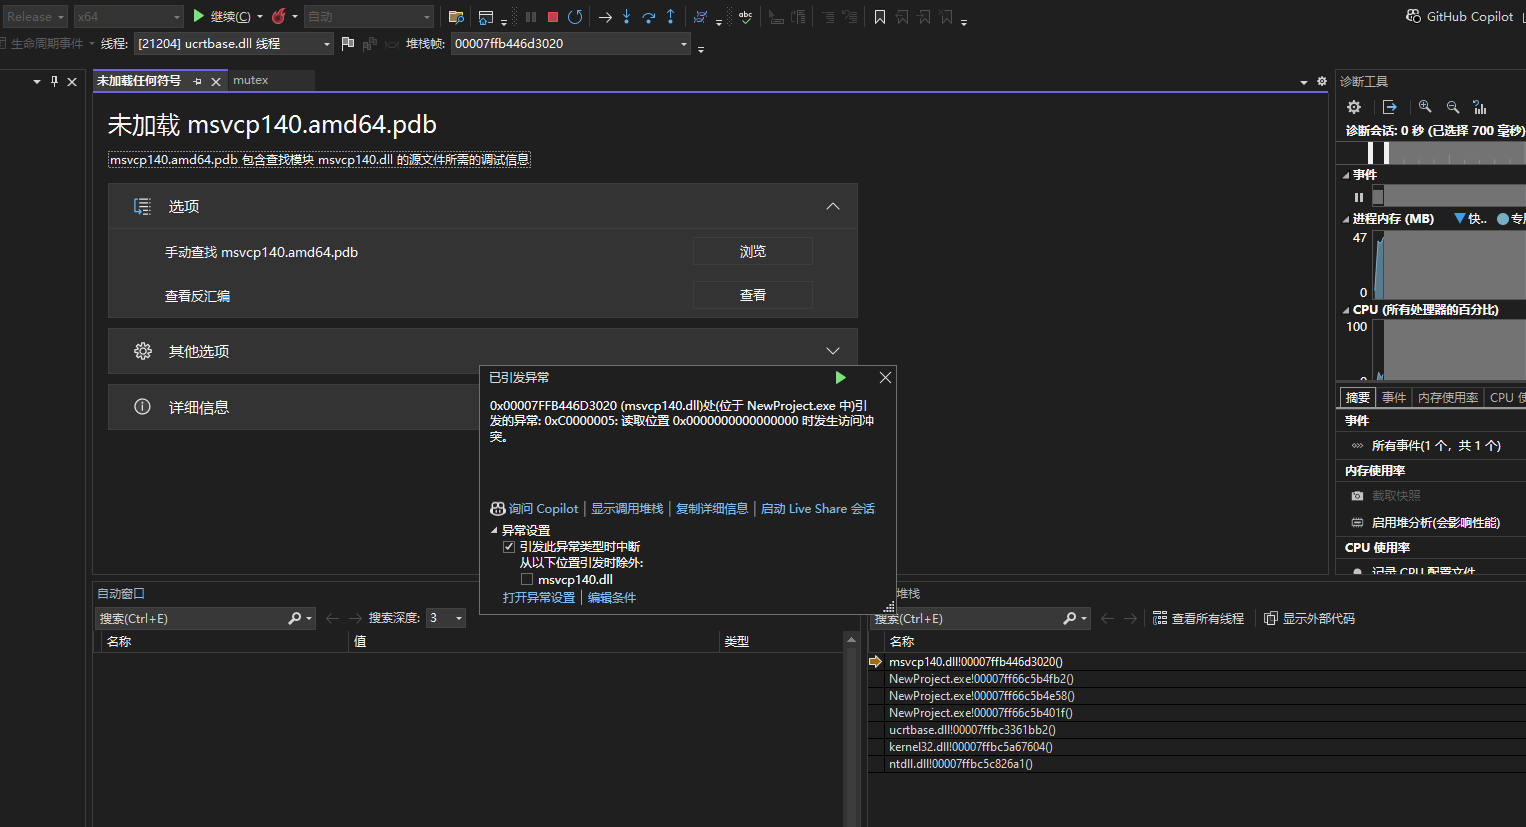Click Show Next Statement arrow icon

pos(605,17)
